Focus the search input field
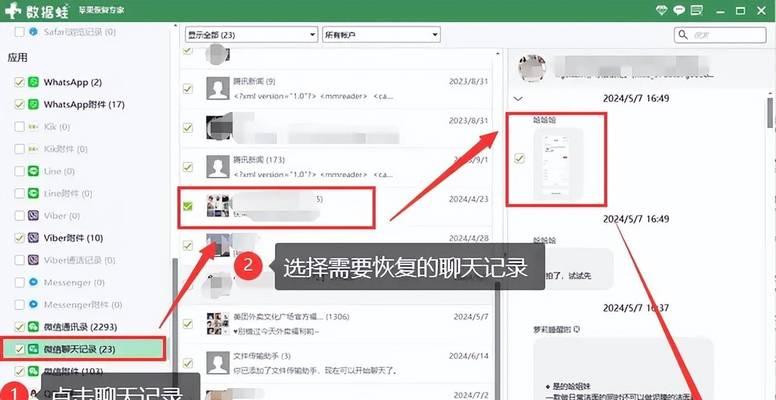Screen dimensions: 776x400 [720, 35]
